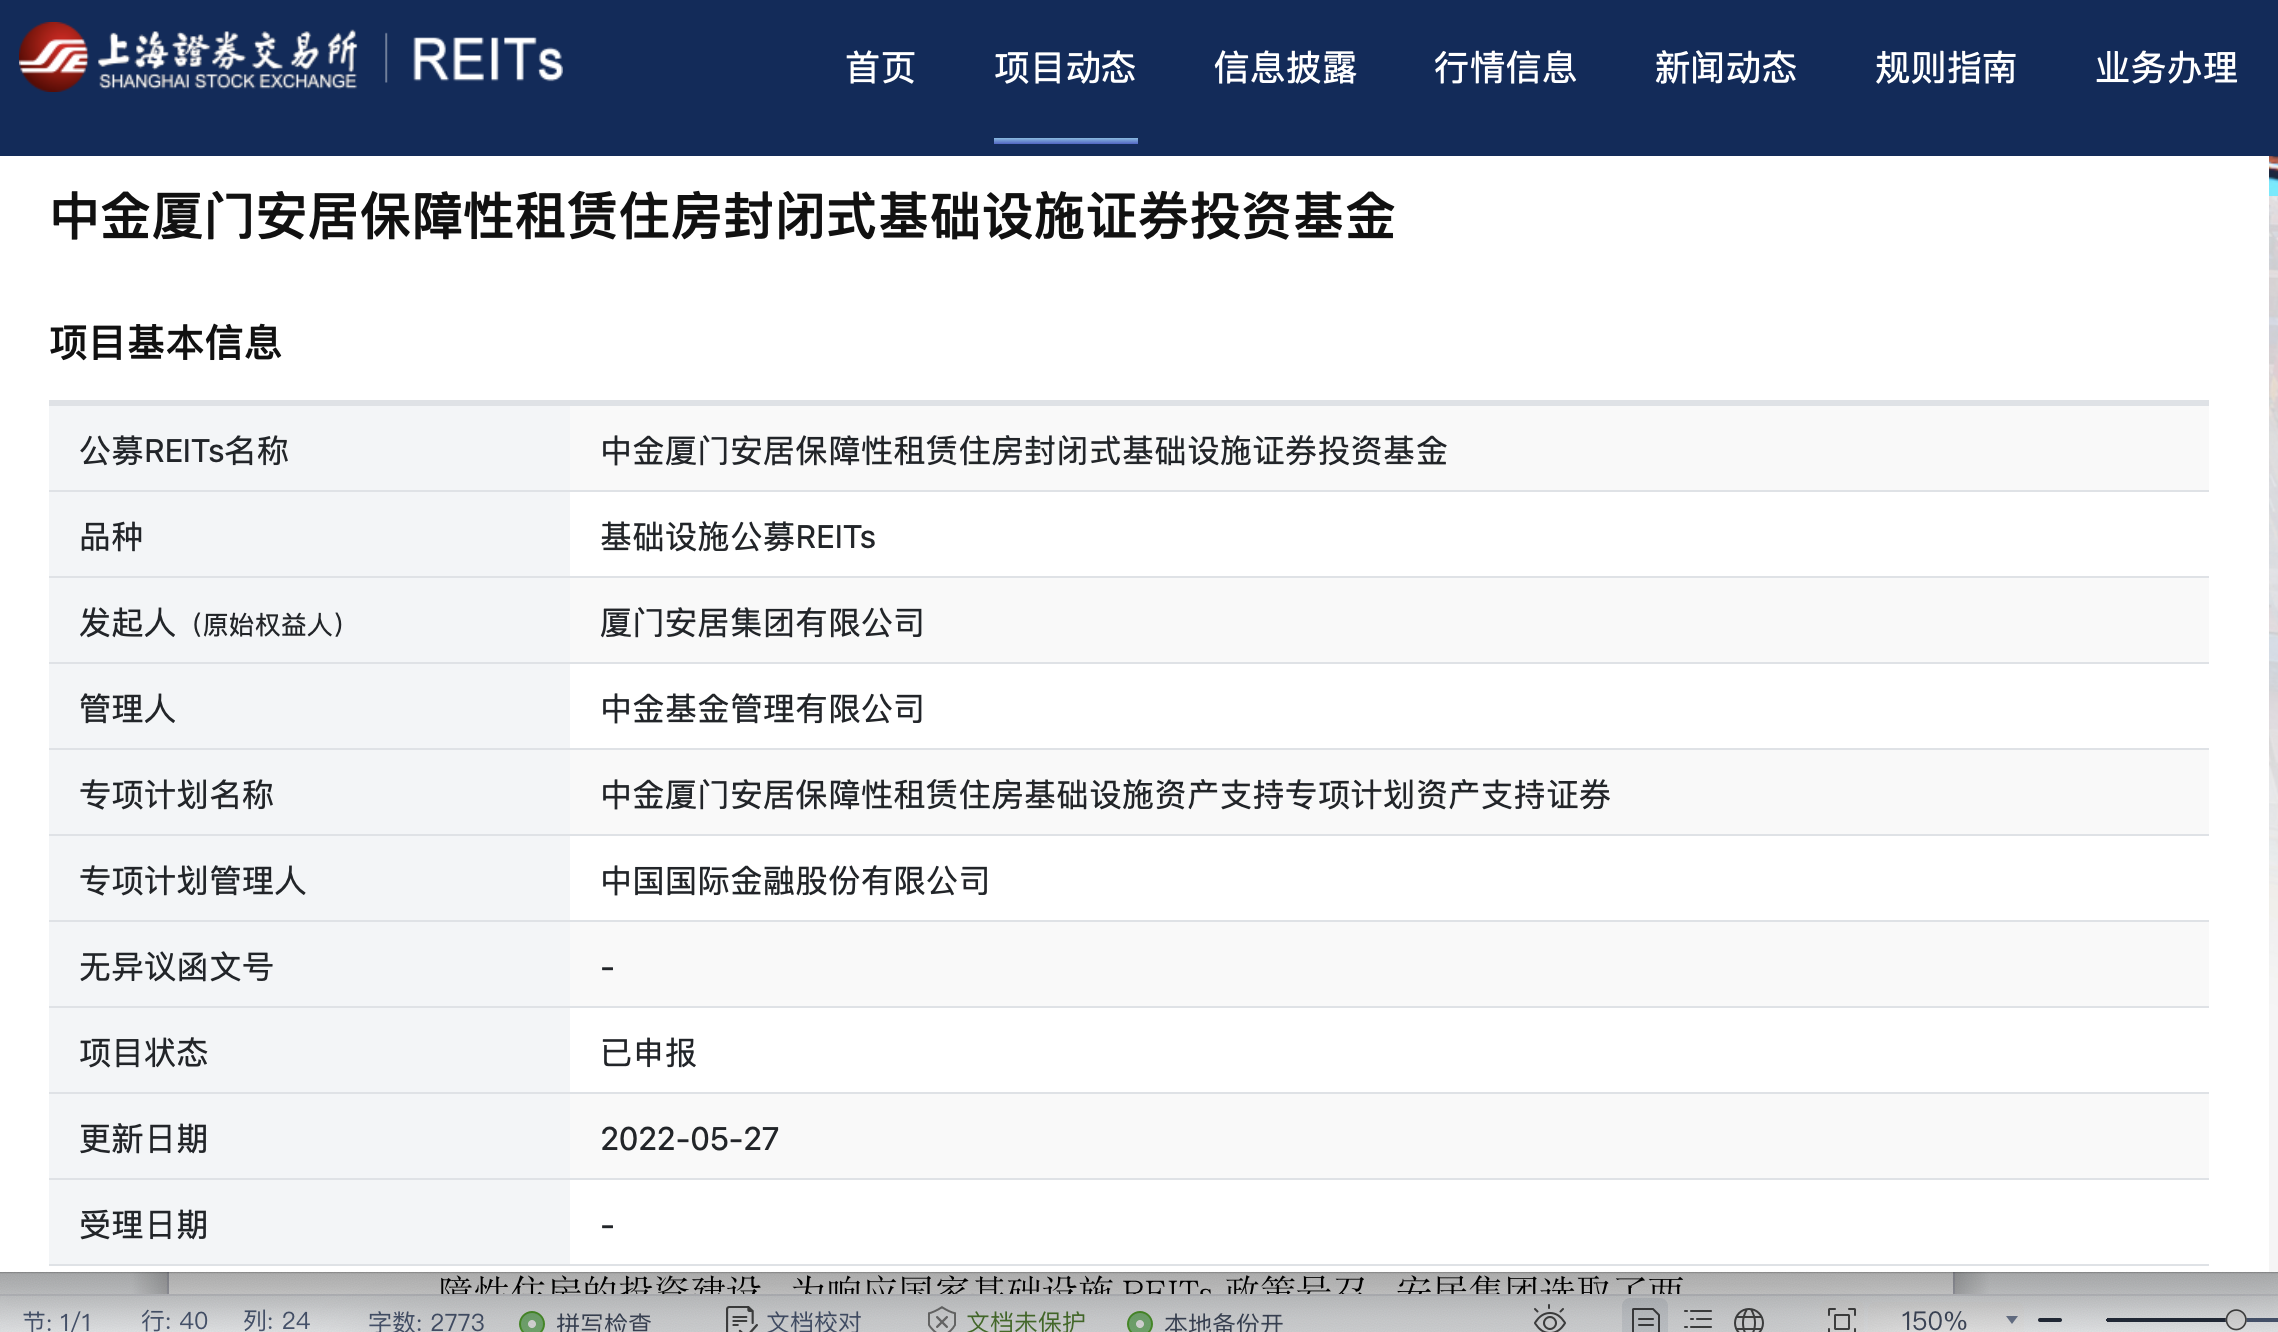Switch to outline view icon

click(x=1697, y=1320)
